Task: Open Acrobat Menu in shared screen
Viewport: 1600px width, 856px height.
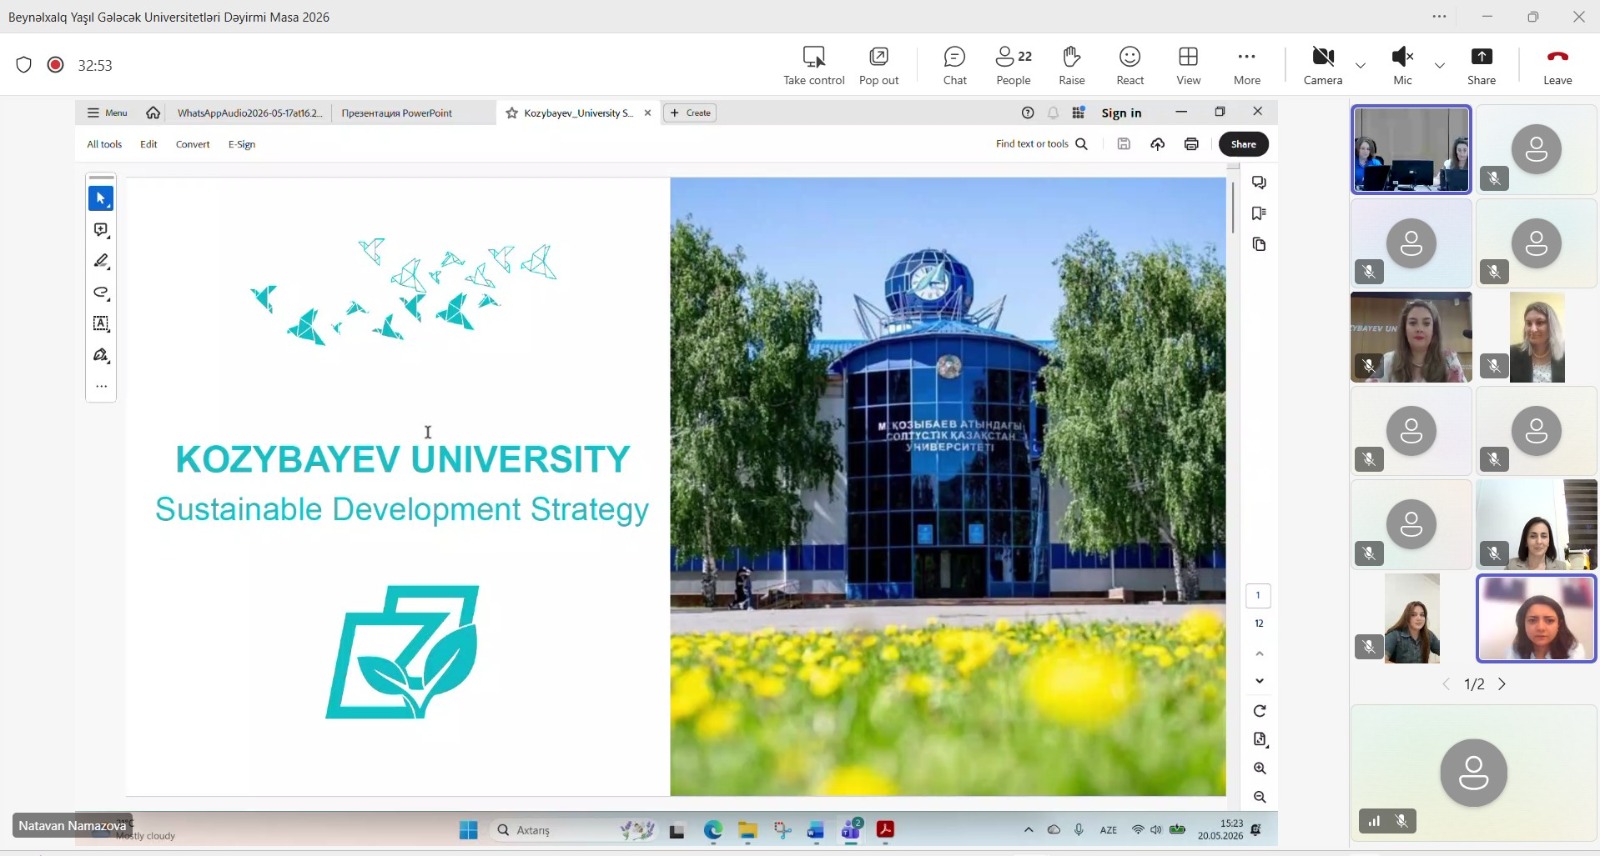Action: click(107, 113)
